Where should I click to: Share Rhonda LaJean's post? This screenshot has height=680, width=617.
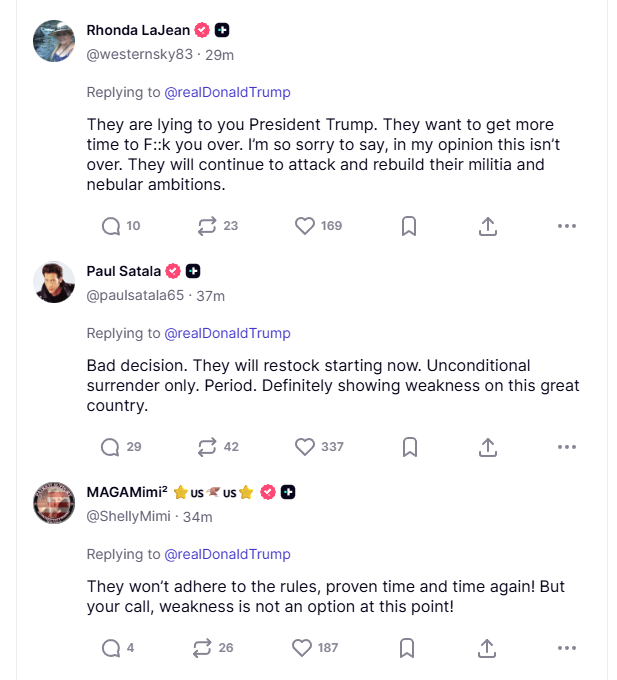pyautogui.click(x=488, y=226)
